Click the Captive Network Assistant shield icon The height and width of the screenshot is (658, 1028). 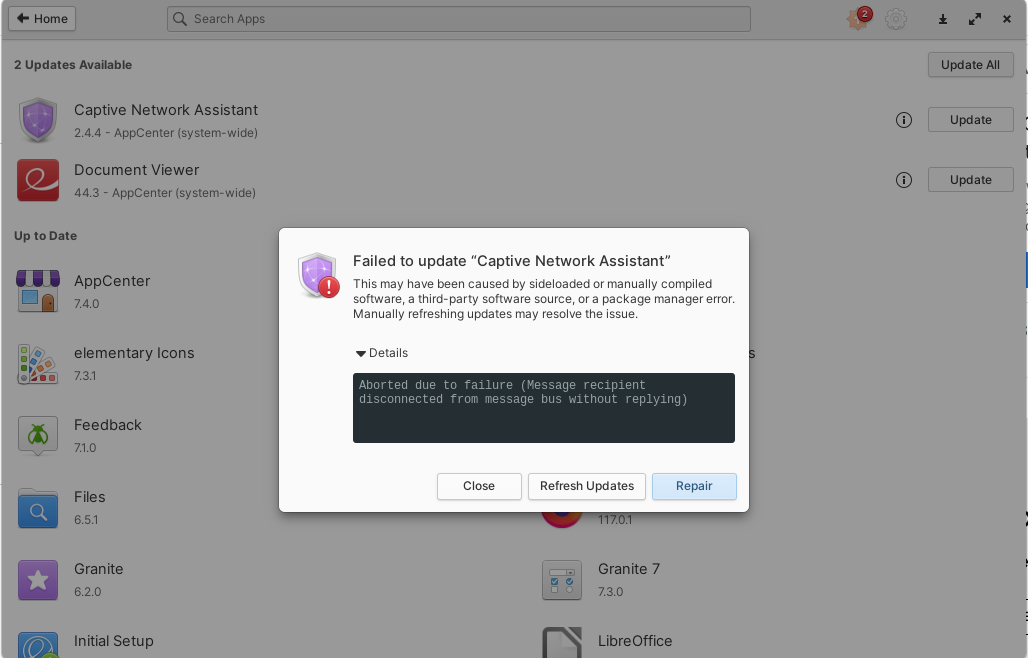[37, 119]
